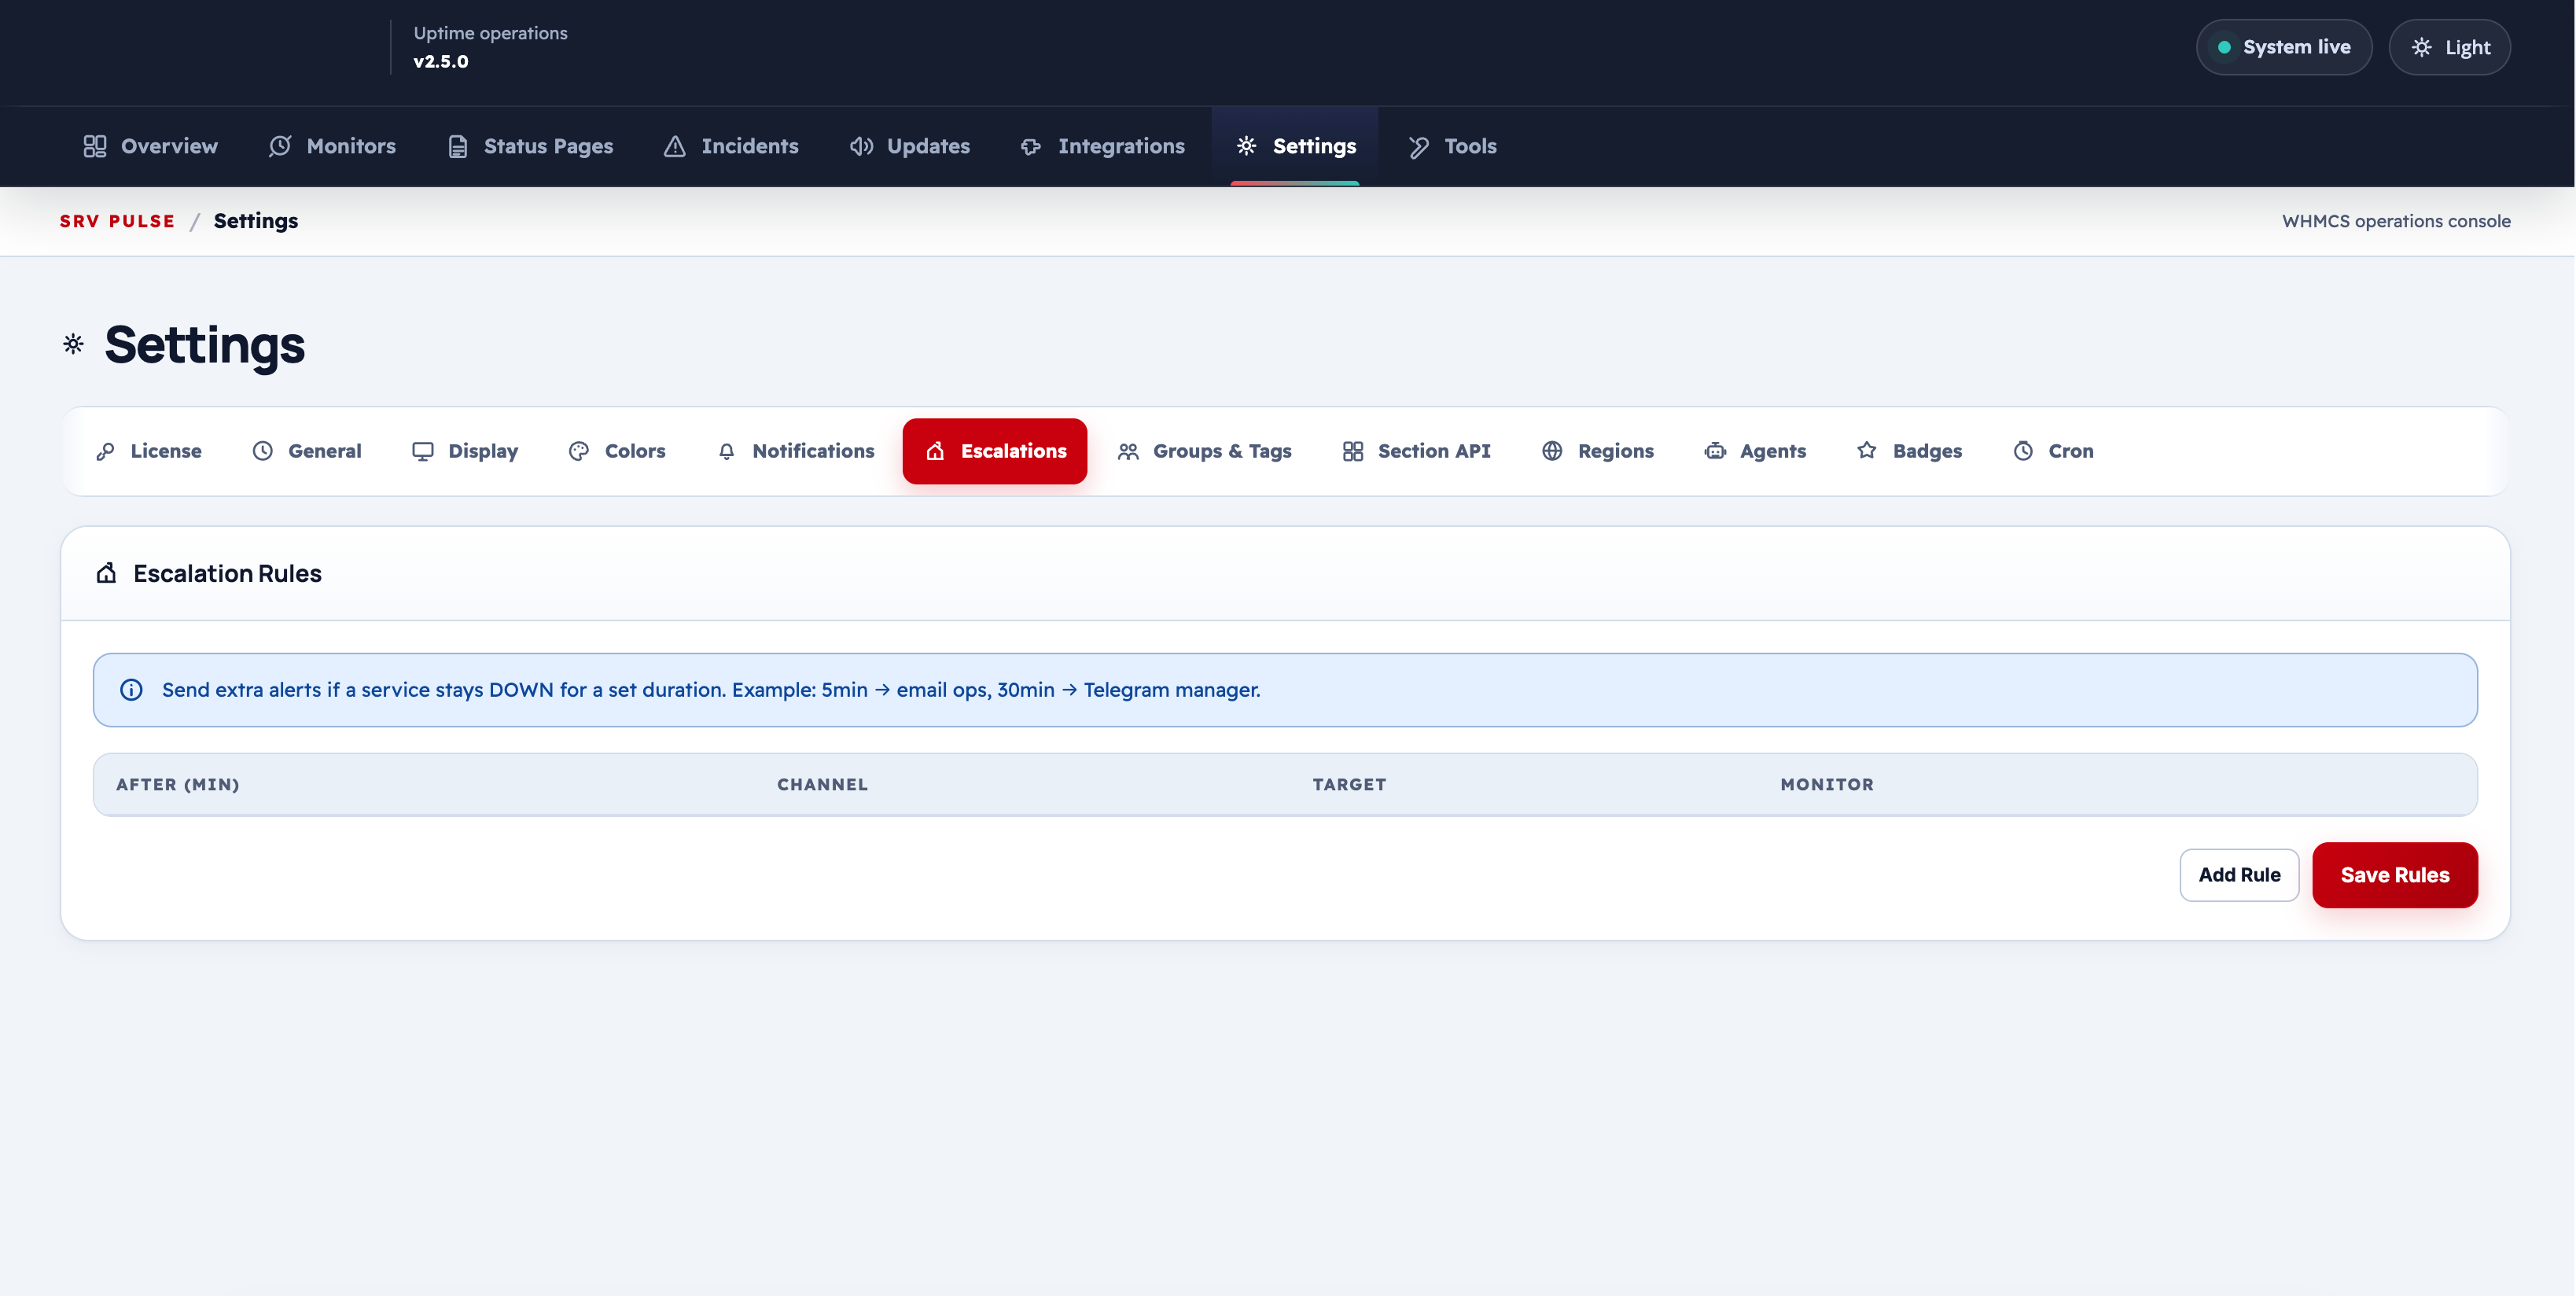Click the WHMCS operations console text
Image resolution: width=2576 pixels, height=1296 pixels.
click(2396, 221)
